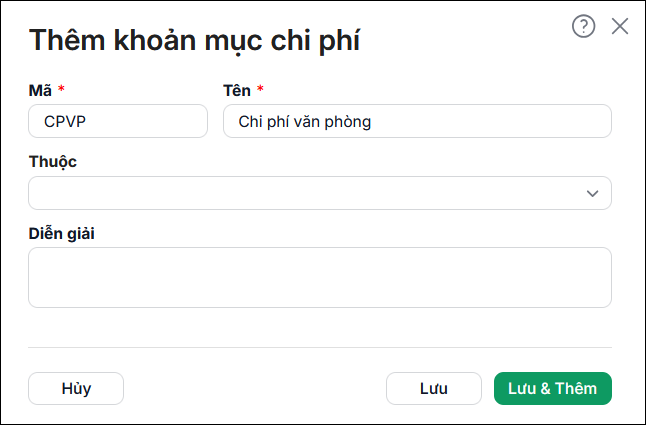Focus the Diễn giải text area
646x425 pixels.
tap(320, 278)
